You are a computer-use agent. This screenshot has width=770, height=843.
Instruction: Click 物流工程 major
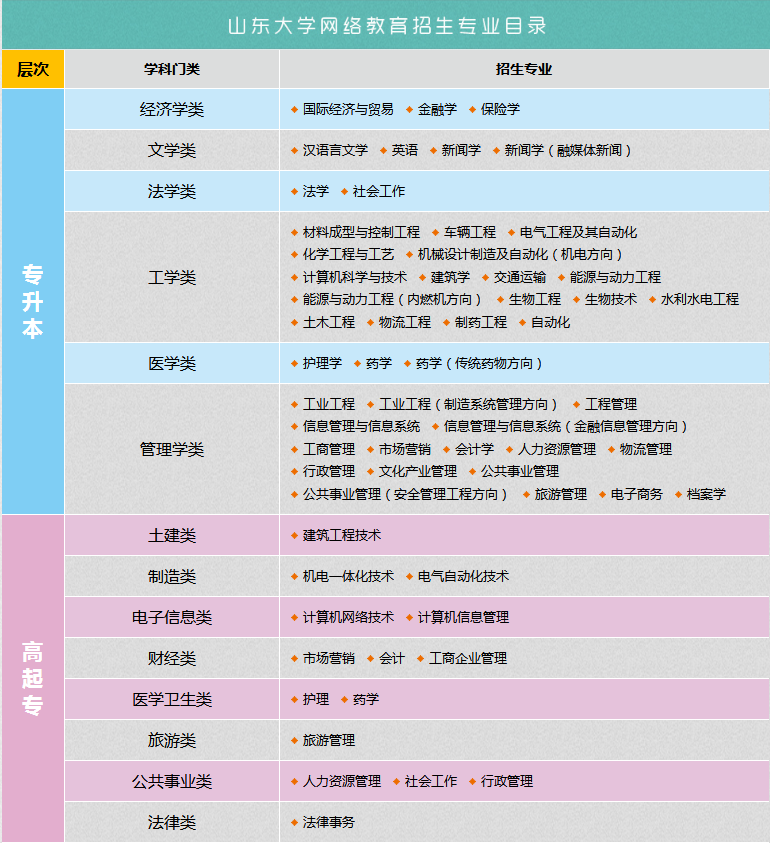pos(404,323)
